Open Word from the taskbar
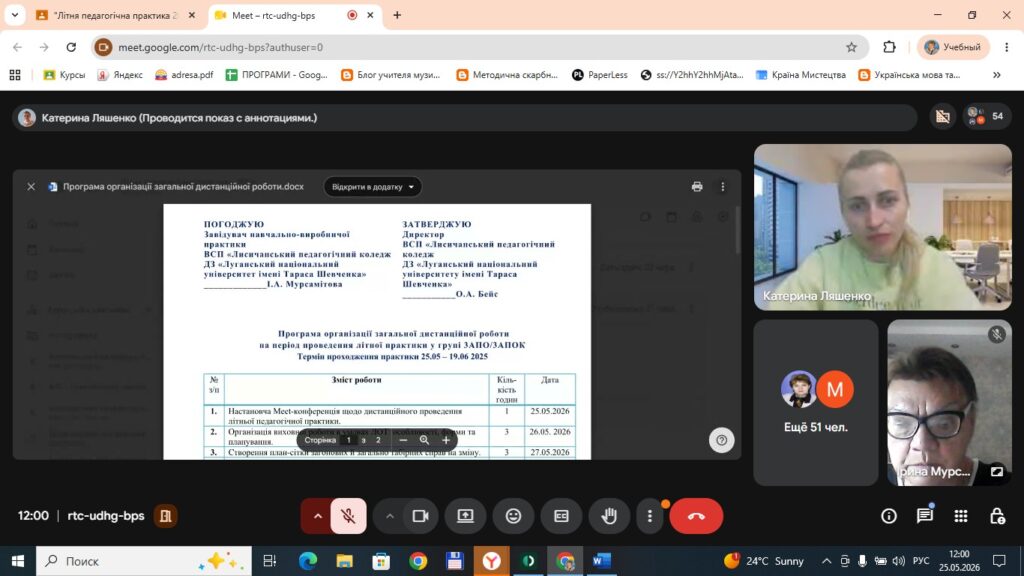Image resolution: width=1024 pixels, height=576 pixels. pos(601,561)
